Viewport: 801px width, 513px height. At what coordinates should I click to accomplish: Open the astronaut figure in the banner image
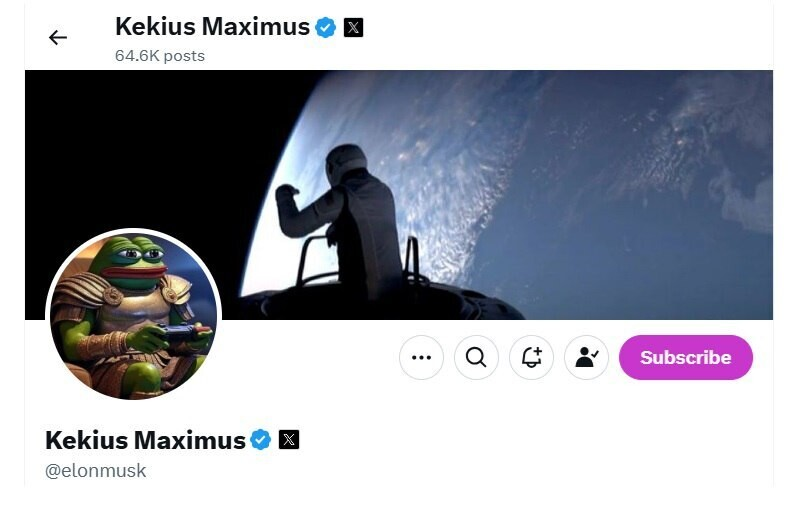pos(341,220)
